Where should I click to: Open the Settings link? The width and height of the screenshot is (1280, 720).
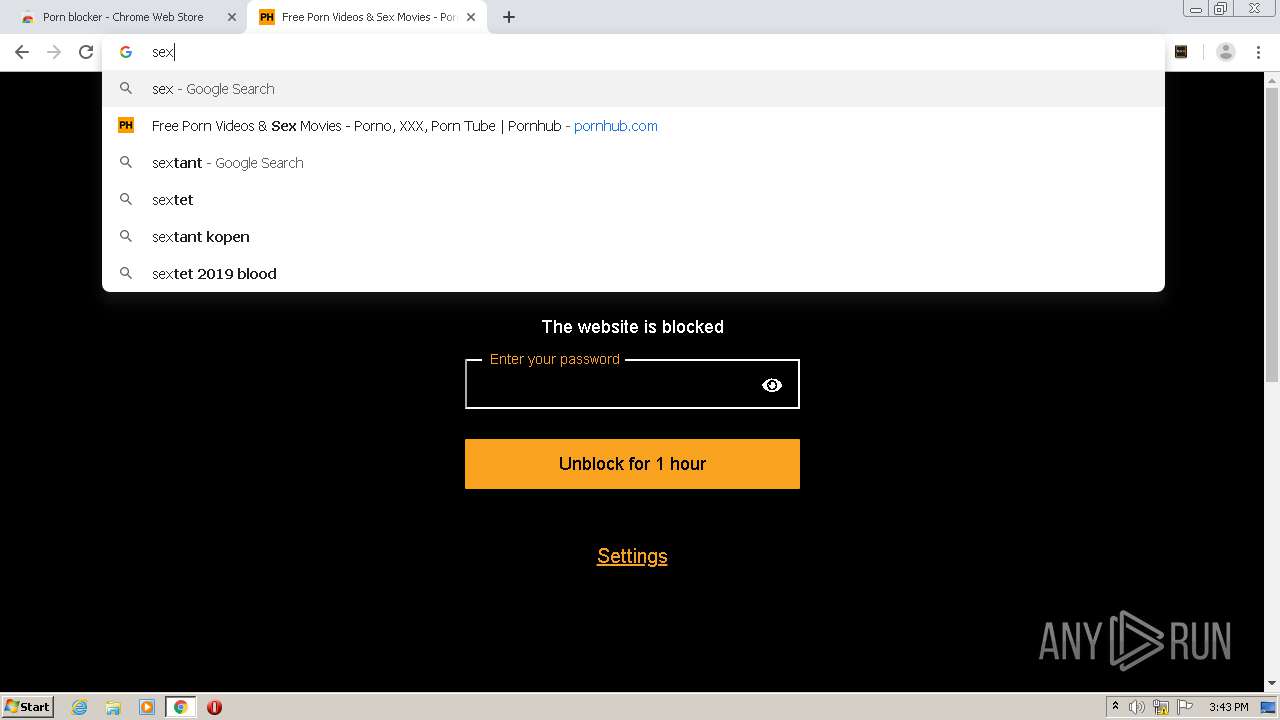[632, 556]
